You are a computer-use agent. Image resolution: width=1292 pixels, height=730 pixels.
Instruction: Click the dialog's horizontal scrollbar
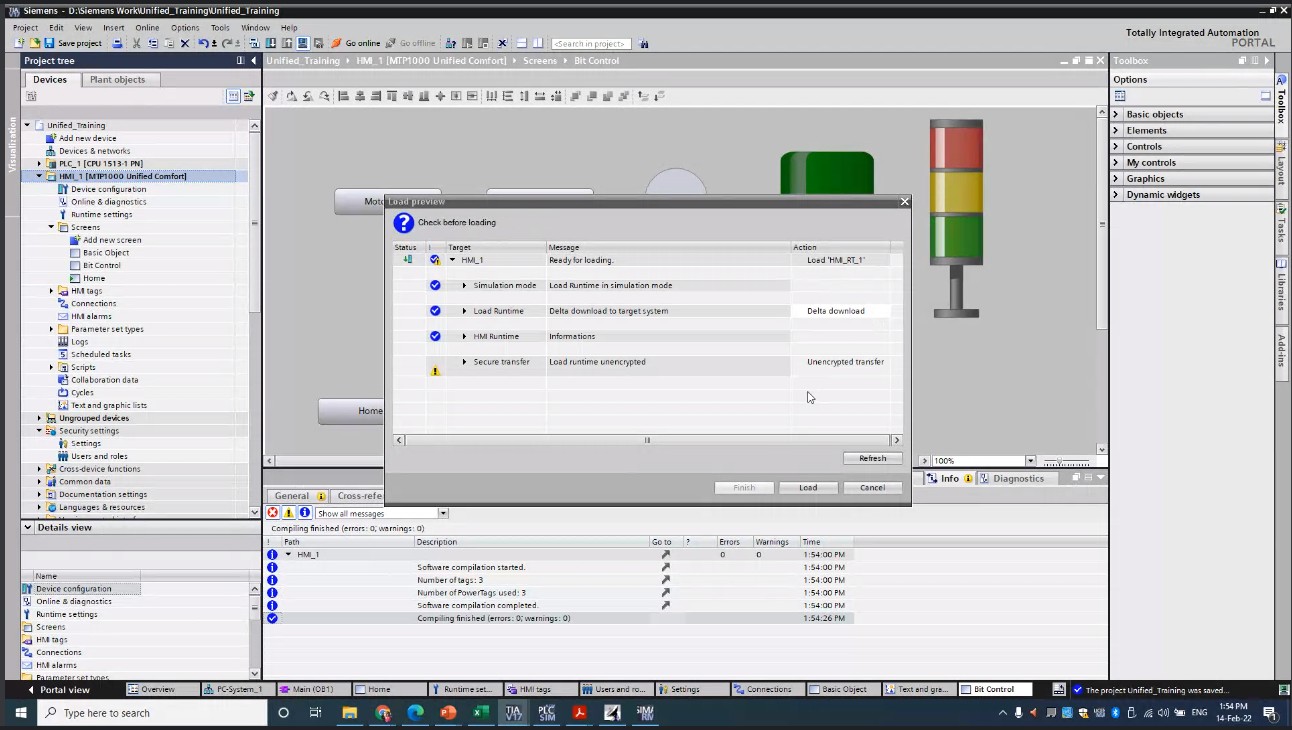pyautogui.click(x=647, y=440)
